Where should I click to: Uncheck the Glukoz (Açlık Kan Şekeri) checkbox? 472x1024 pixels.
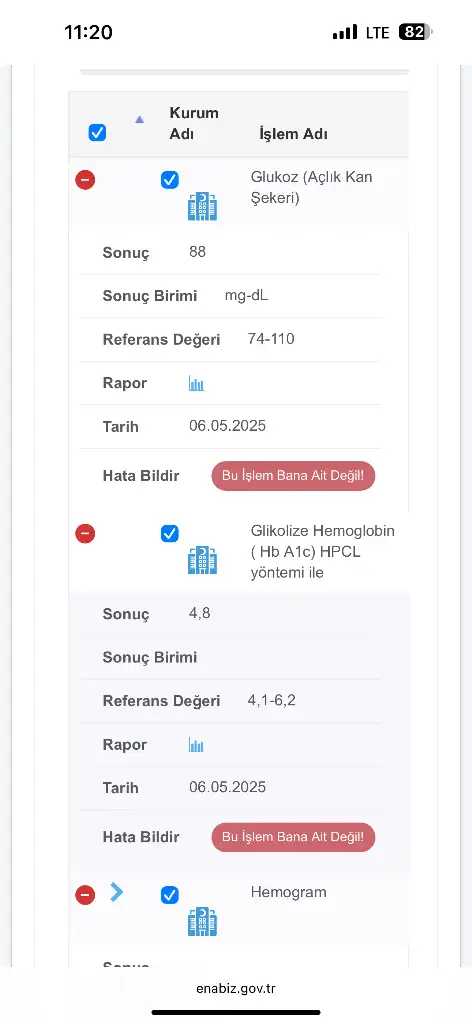(x=170, y=180)
